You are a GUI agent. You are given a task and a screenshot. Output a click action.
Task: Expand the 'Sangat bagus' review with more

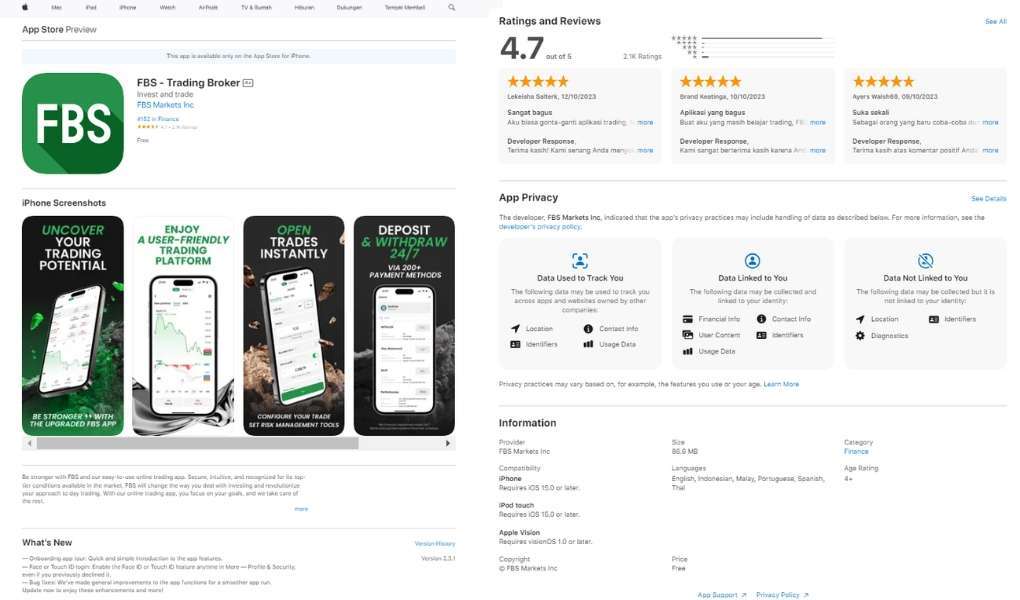(x=645, y=122)
